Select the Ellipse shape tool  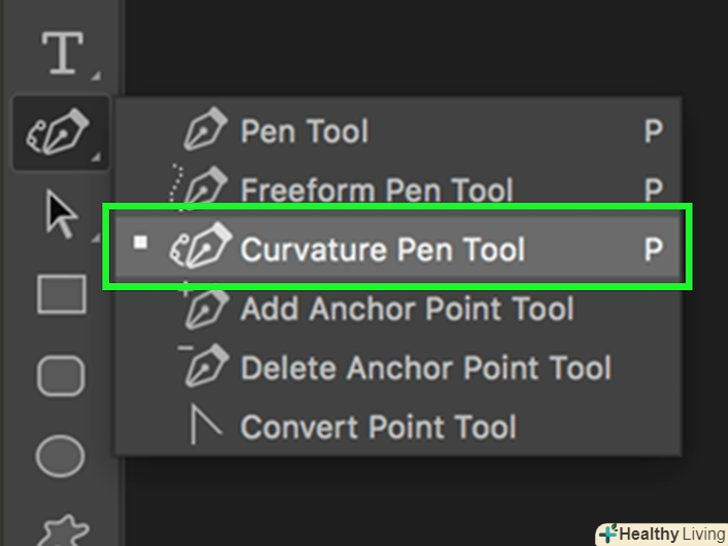coord(62,456)
